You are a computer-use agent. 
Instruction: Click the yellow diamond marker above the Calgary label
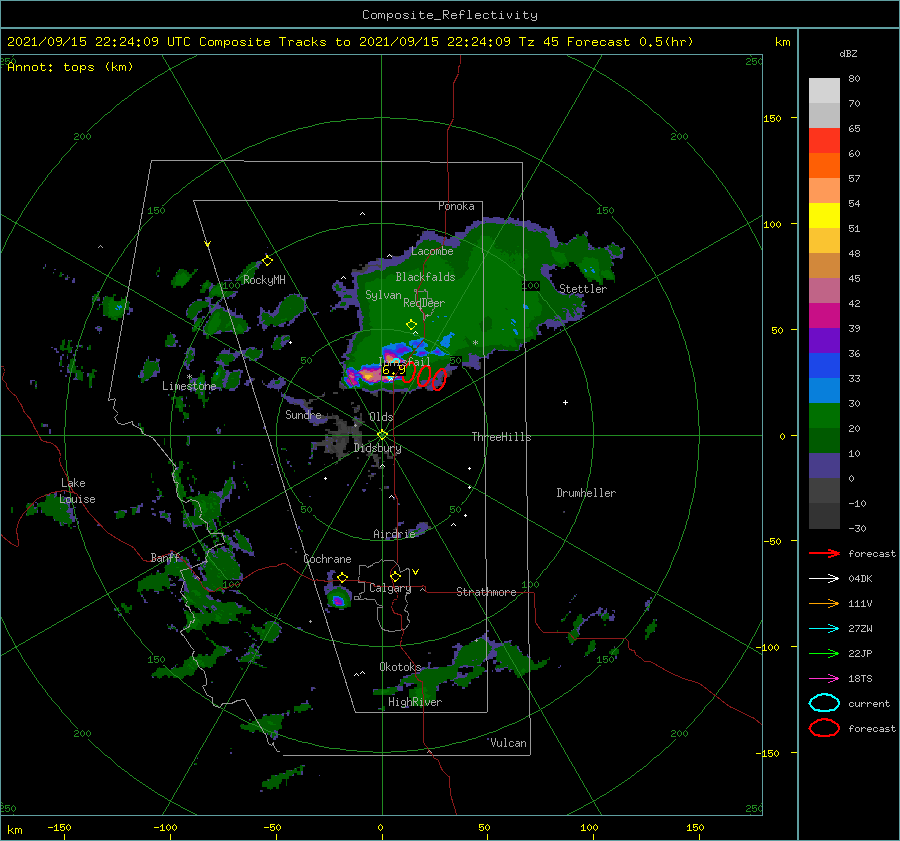pos(395,576)
